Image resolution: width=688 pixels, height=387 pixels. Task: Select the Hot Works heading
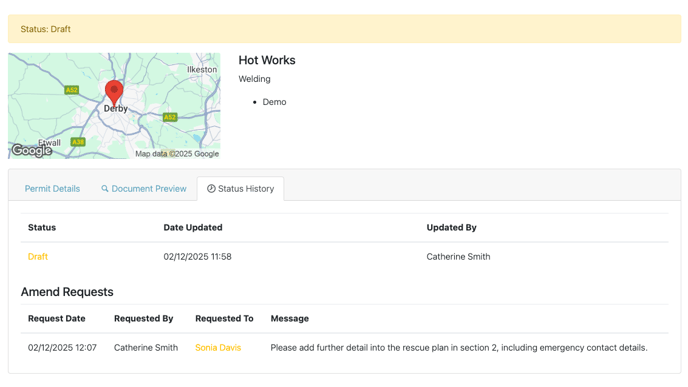(267, 60)
